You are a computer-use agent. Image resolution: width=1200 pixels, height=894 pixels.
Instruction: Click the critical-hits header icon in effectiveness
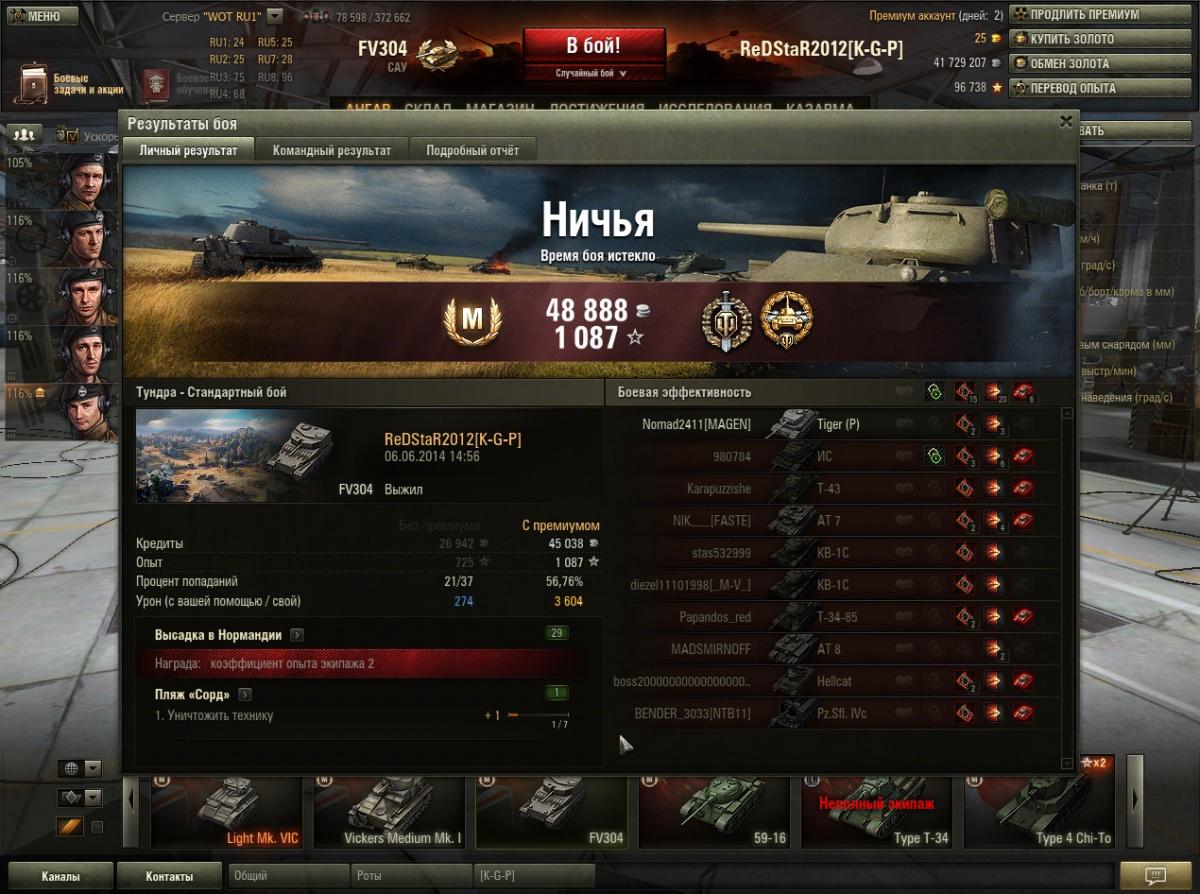tap(964, 392)
